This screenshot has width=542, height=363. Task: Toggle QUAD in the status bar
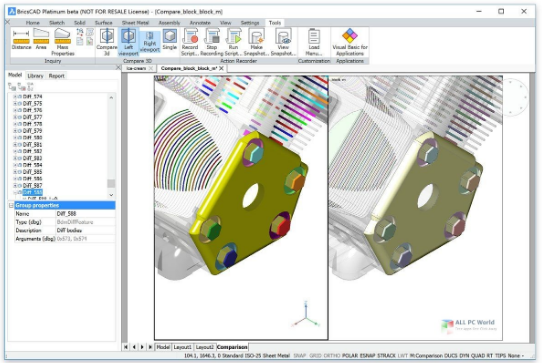478,355
